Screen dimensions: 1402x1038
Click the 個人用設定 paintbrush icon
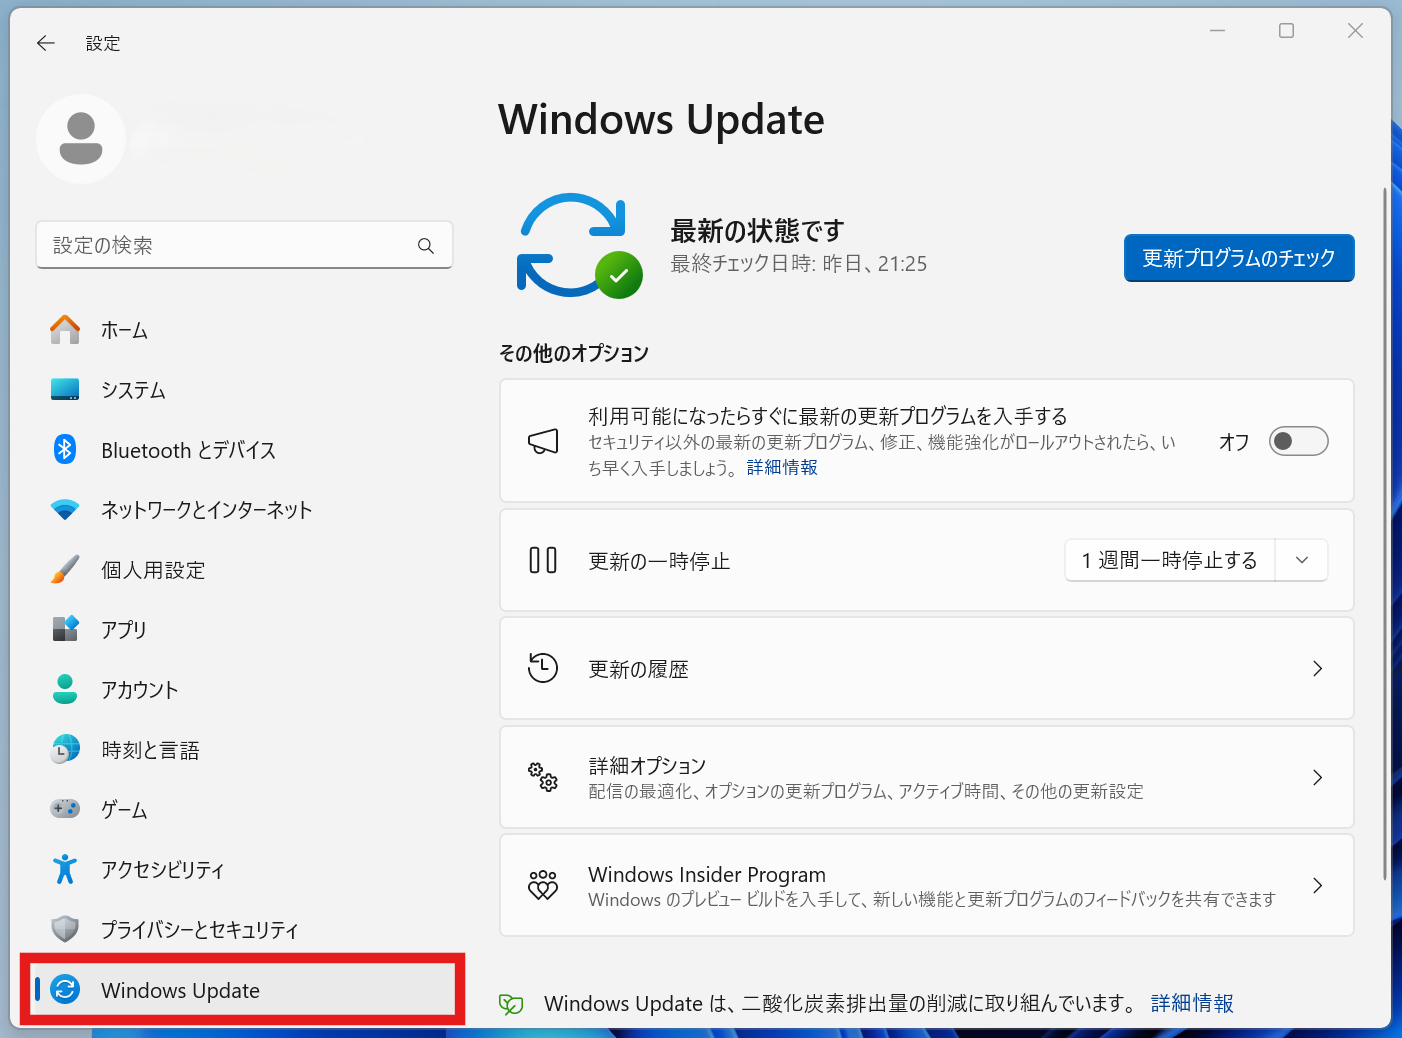click(x=65, y=570)
